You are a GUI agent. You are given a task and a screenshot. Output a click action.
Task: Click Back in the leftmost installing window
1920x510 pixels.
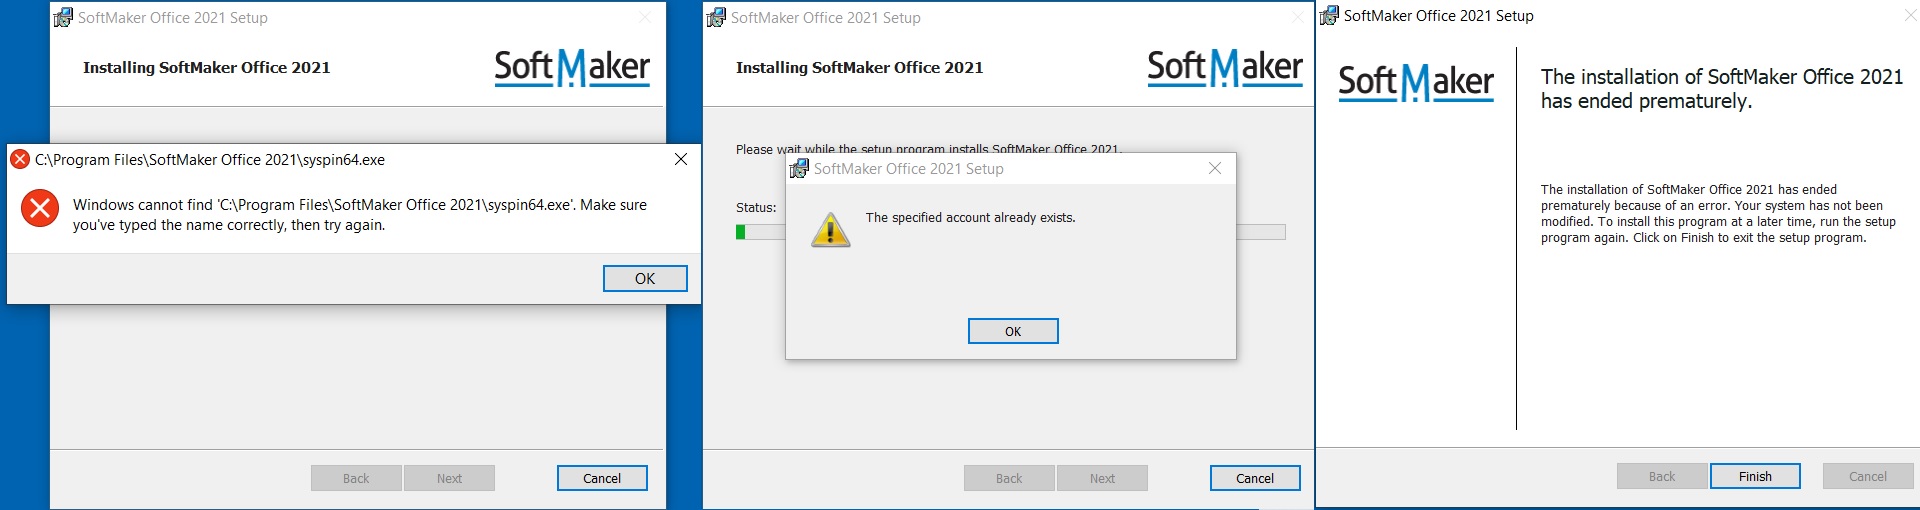356,478
